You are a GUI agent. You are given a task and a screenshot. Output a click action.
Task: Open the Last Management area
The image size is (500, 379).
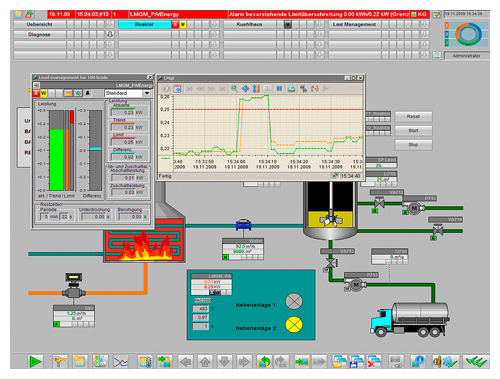[x=354, y=24]
